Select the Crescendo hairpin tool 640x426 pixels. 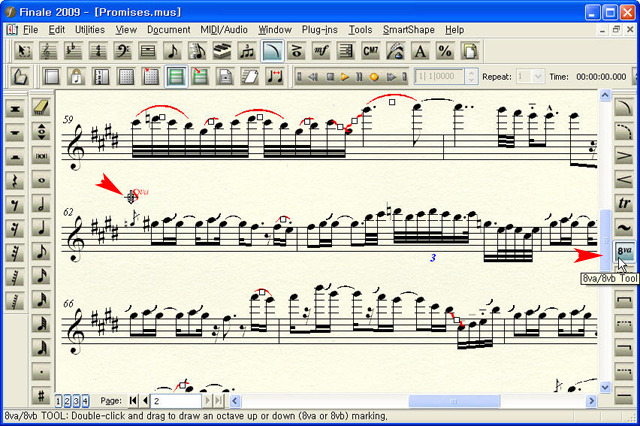624,180
